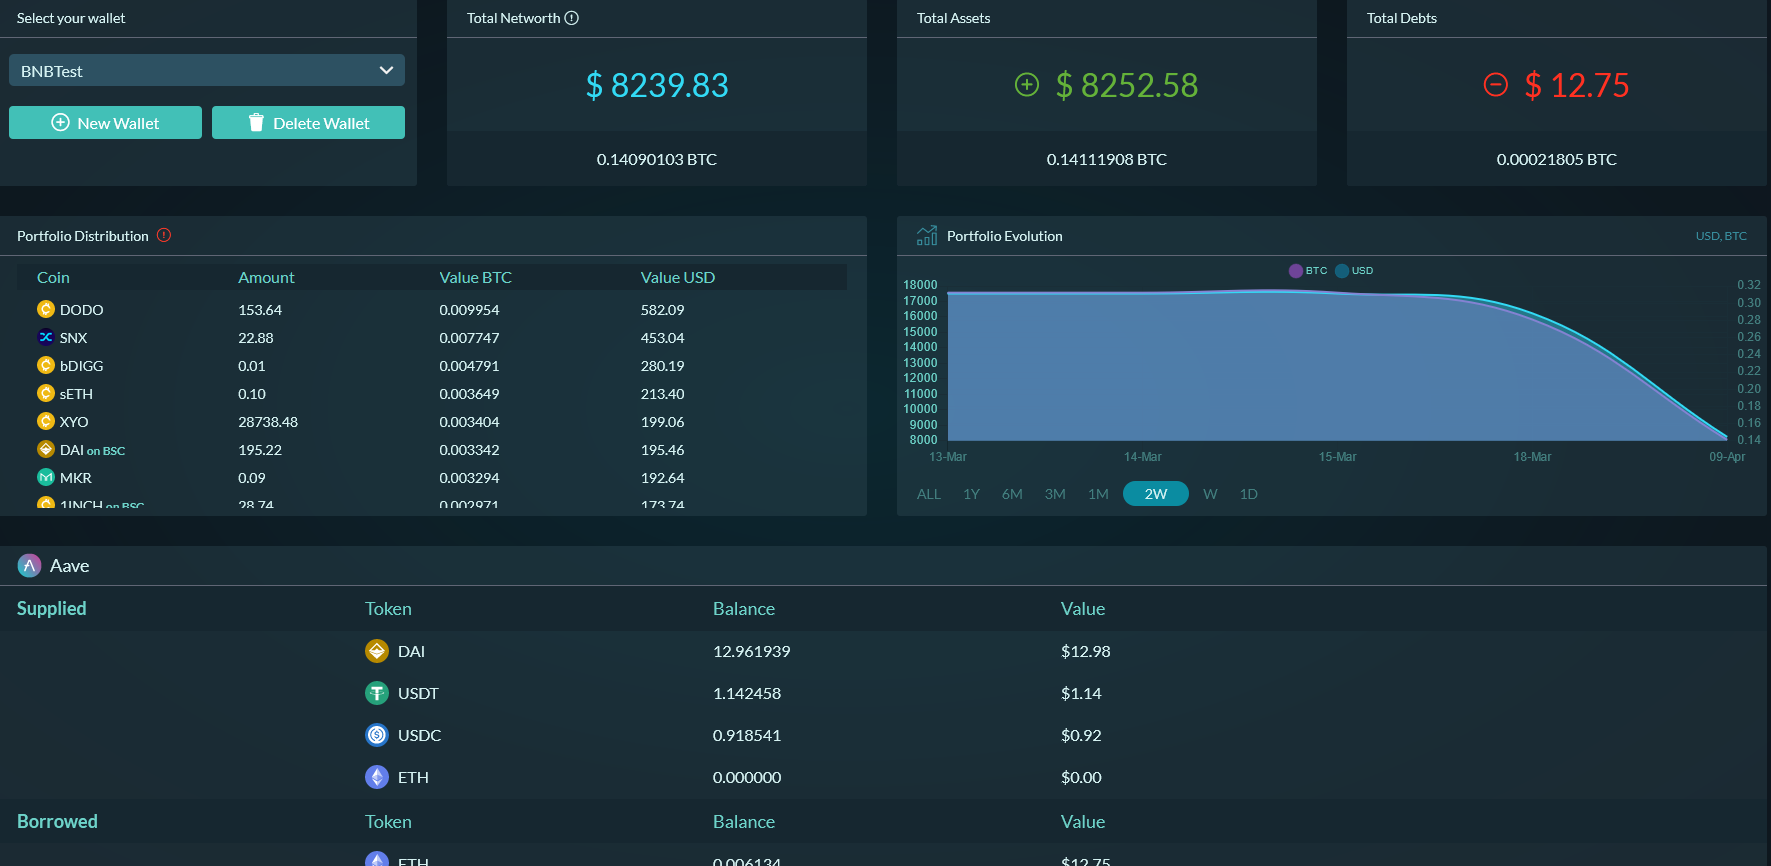Viewport: 1771px width, 866px height.
Task: Click the bDIGG USD value 280.19
Action: [x=663, y=366]
